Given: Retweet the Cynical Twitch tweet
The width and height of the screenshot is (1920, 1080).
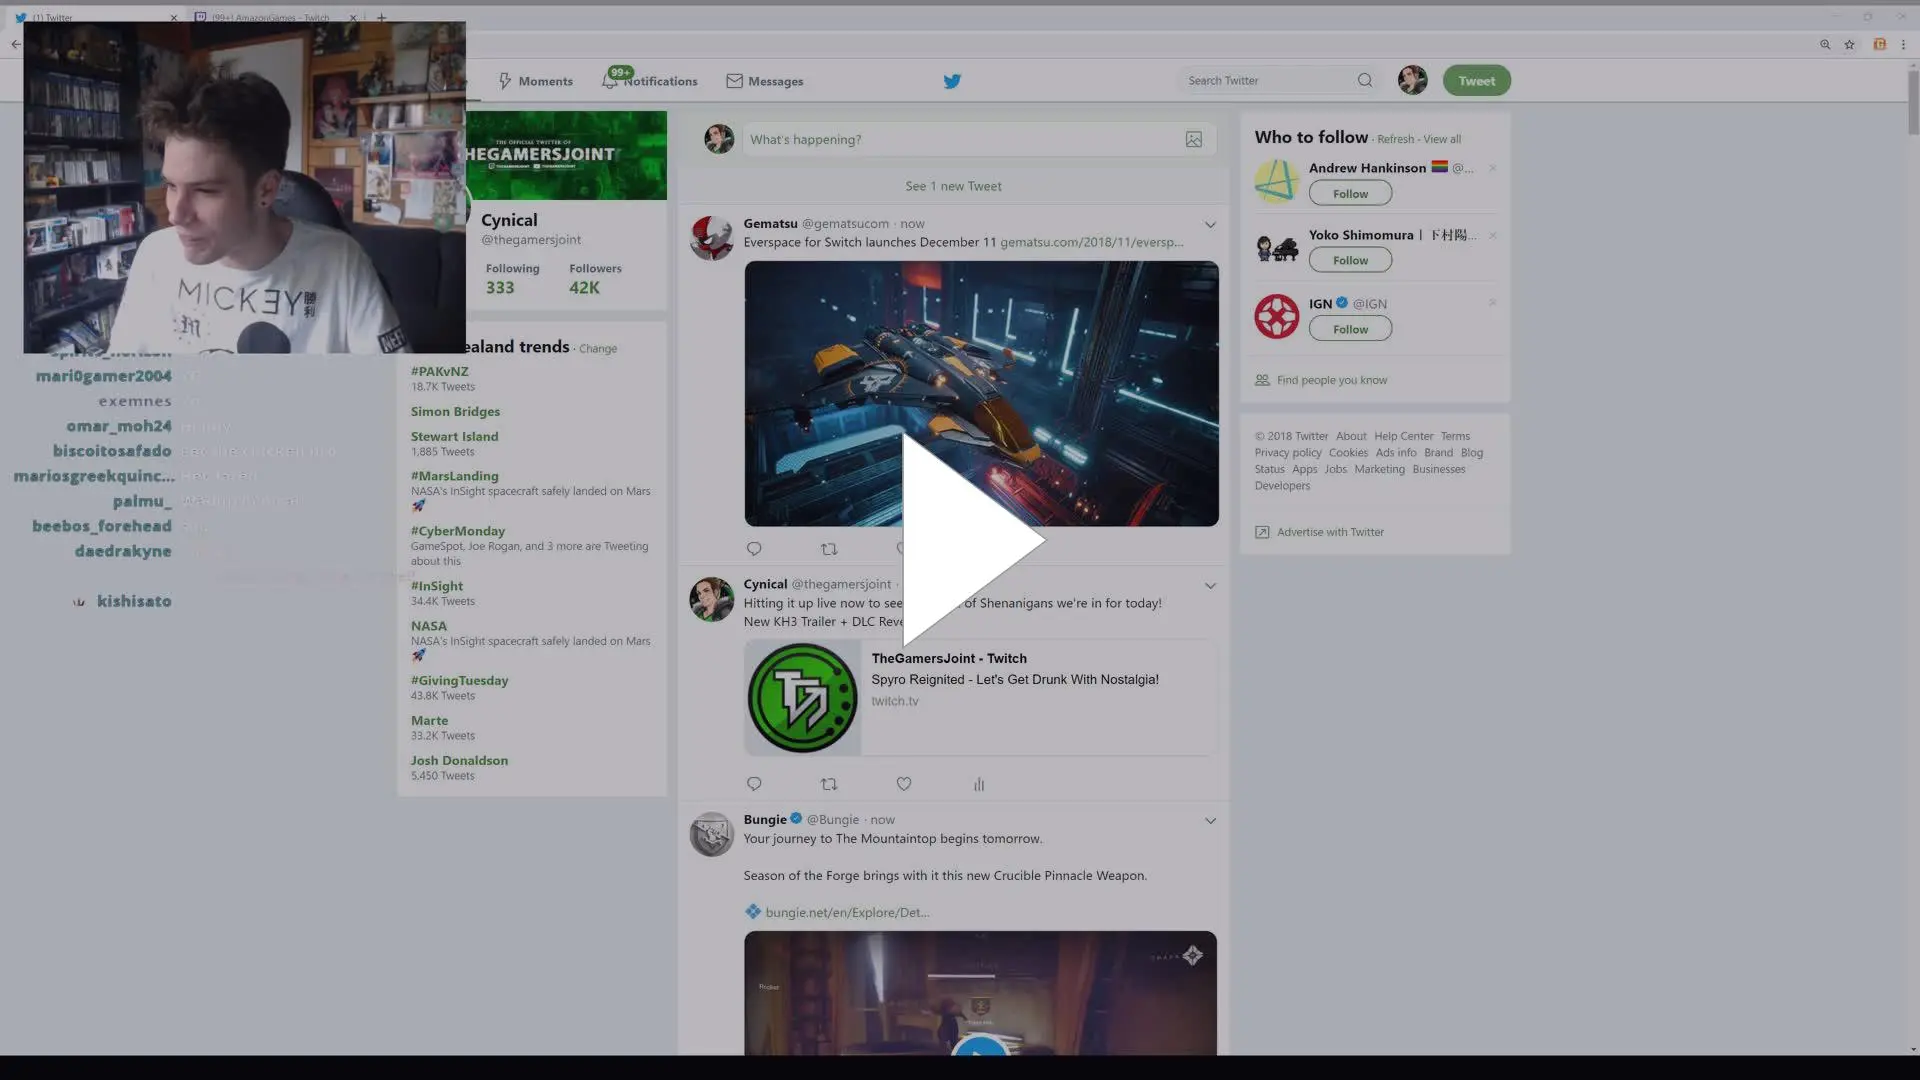Looking at the screenshot, I should [x=829, y=784].
